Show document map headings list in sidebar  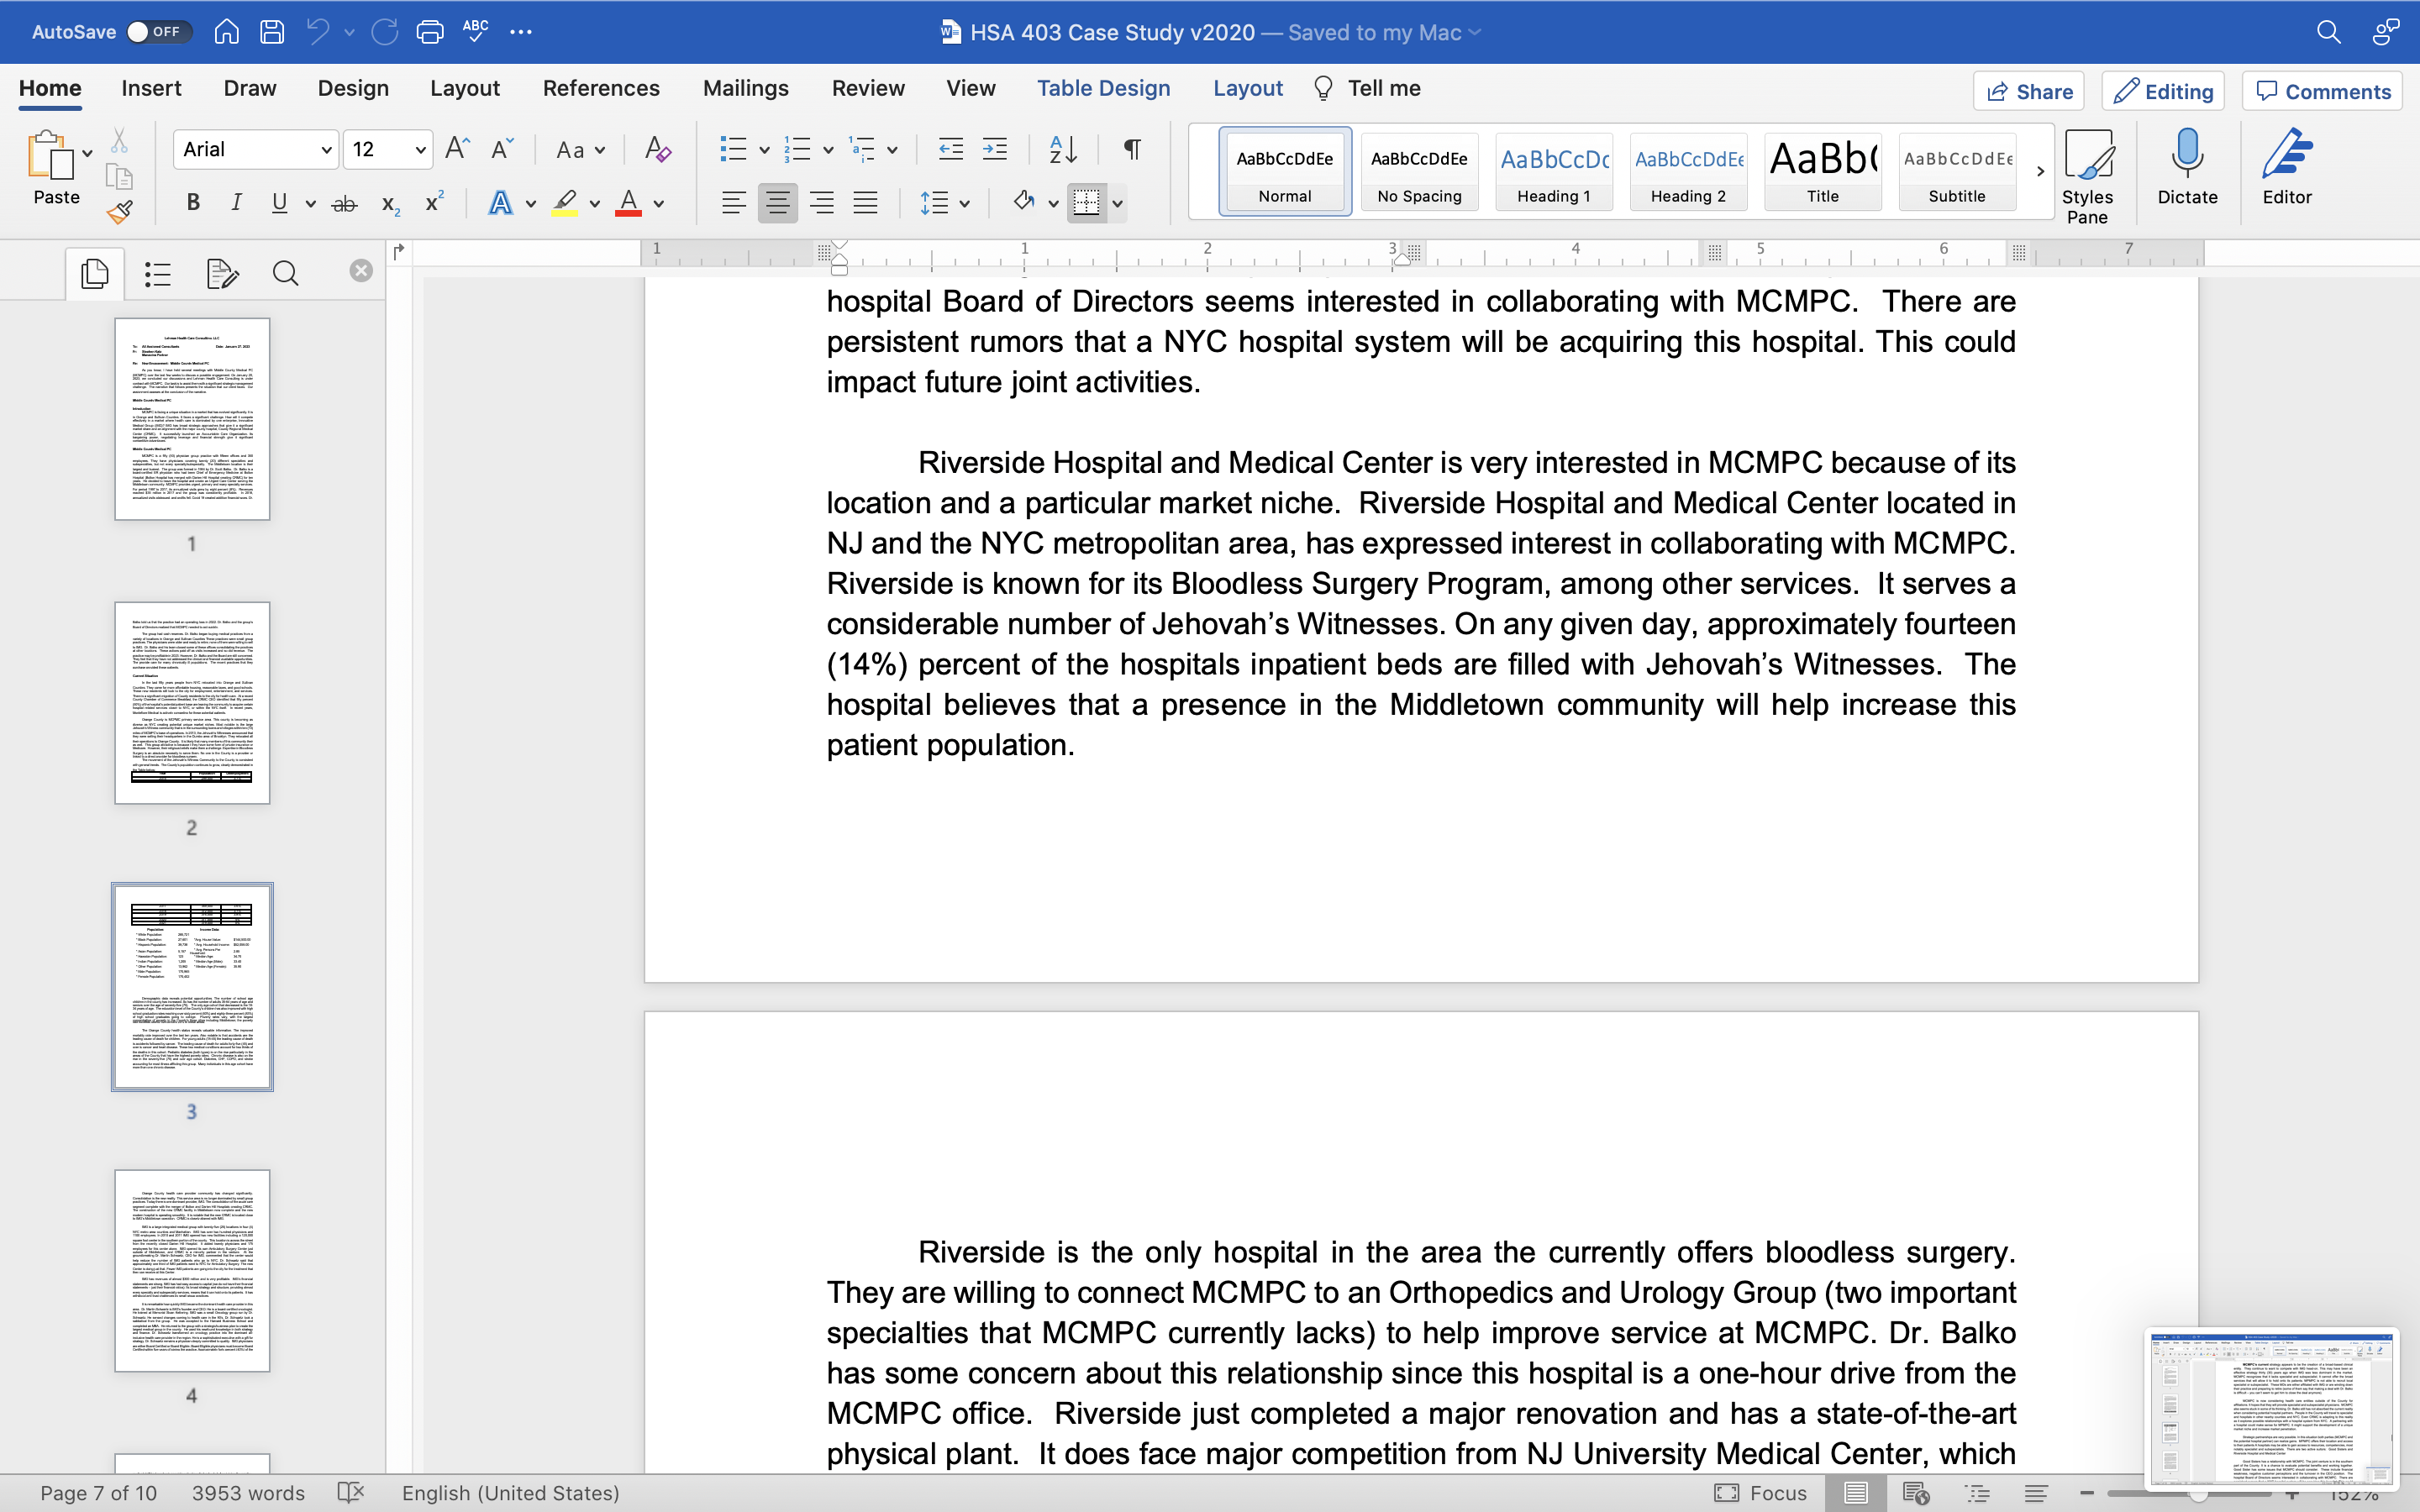coord(158,273)
